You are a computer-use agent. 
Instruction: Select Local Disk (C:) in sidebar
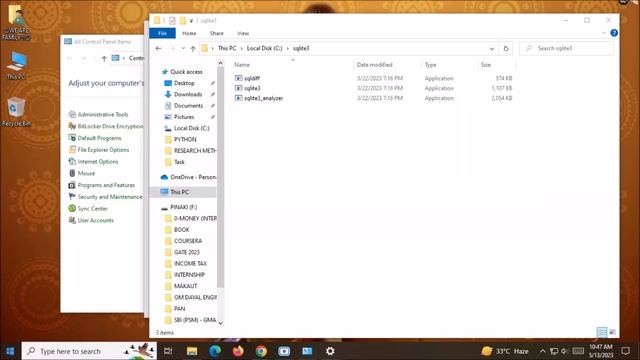[191, 128]
